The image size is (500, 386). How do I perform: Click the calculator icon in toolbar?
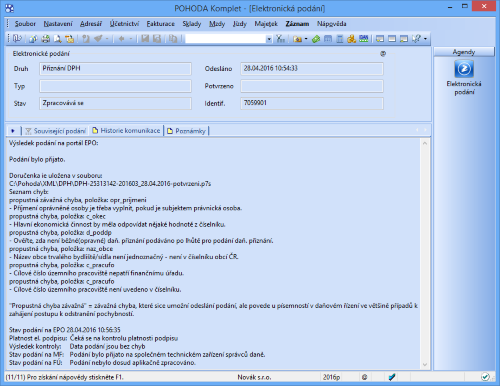click(x=340, y=39)
